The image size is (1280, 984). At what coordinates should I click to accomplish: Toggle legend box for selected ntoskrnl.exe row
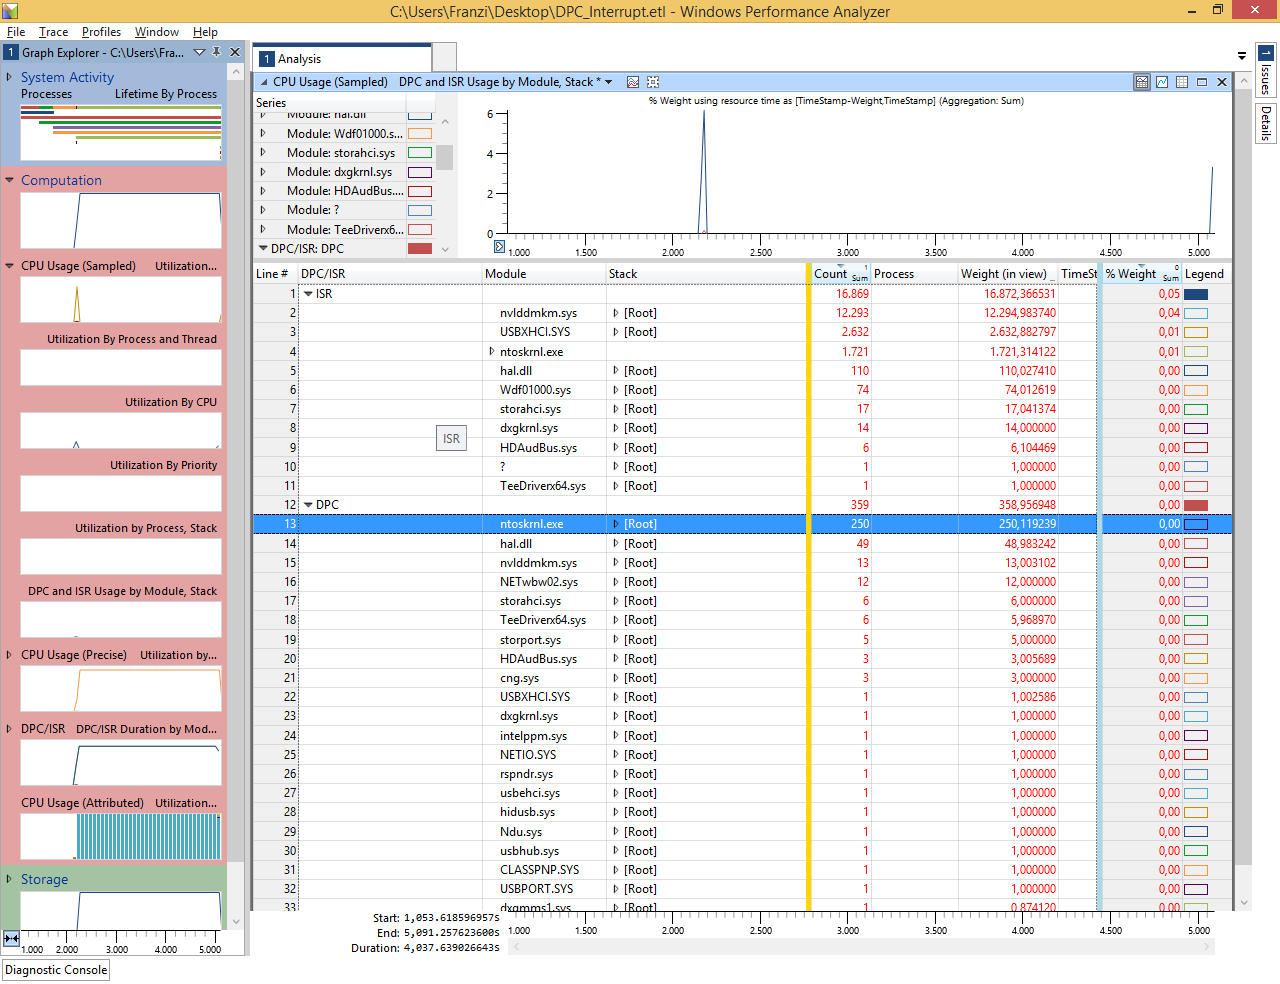1196,524
